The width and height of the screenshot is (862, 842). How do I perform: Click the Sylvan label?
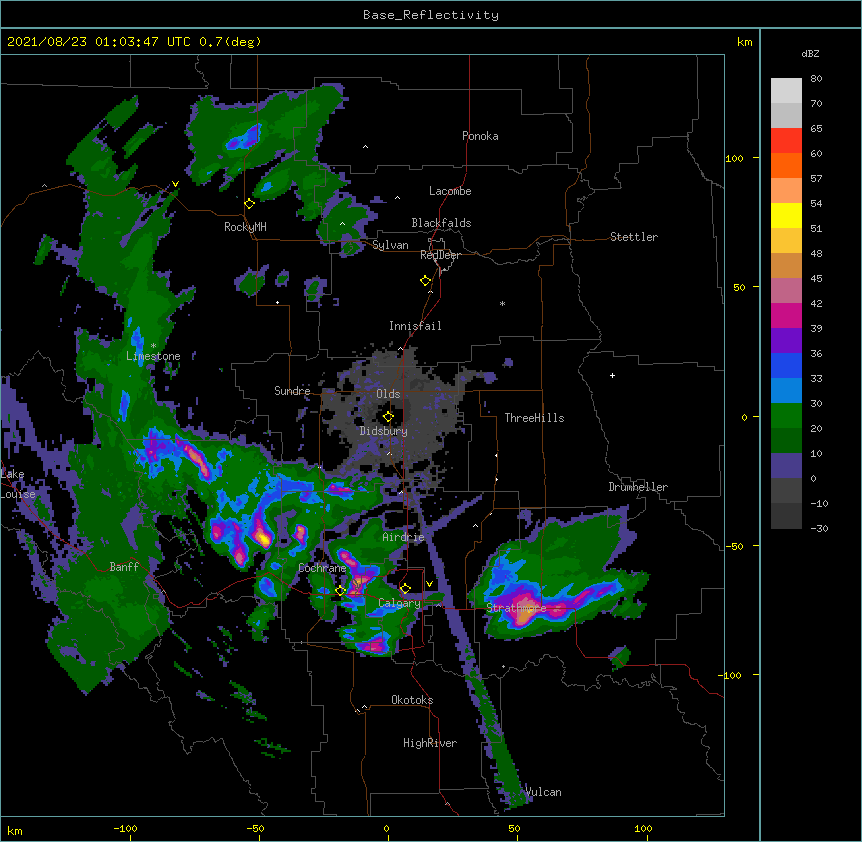(x=390, y=245)
